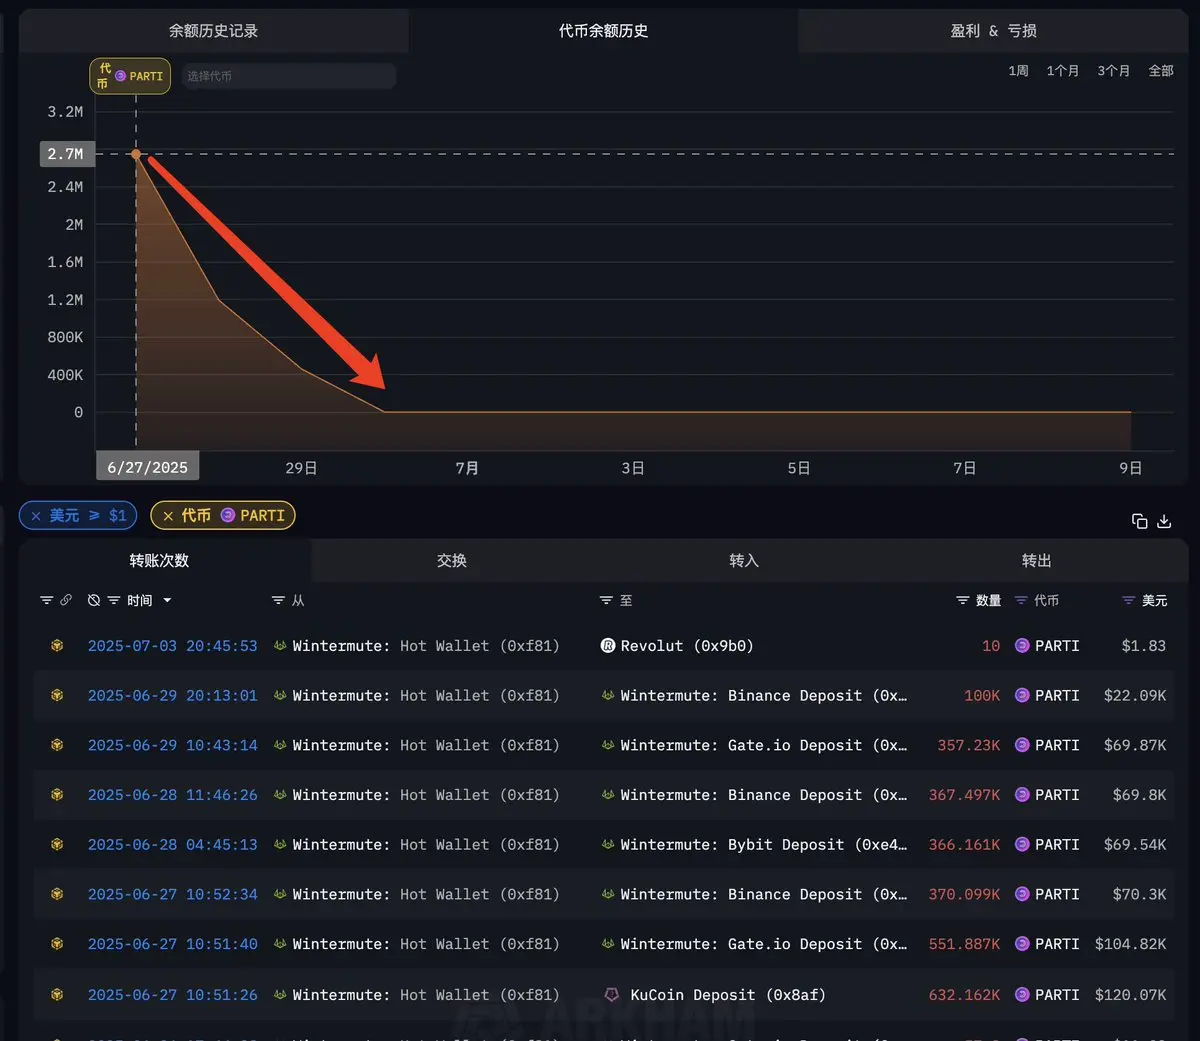This screenshot has width=1200, height=1041.
Task: Click the orange data point at 6/27/2025
Action: pyautogui.click(x=136, y=154)
